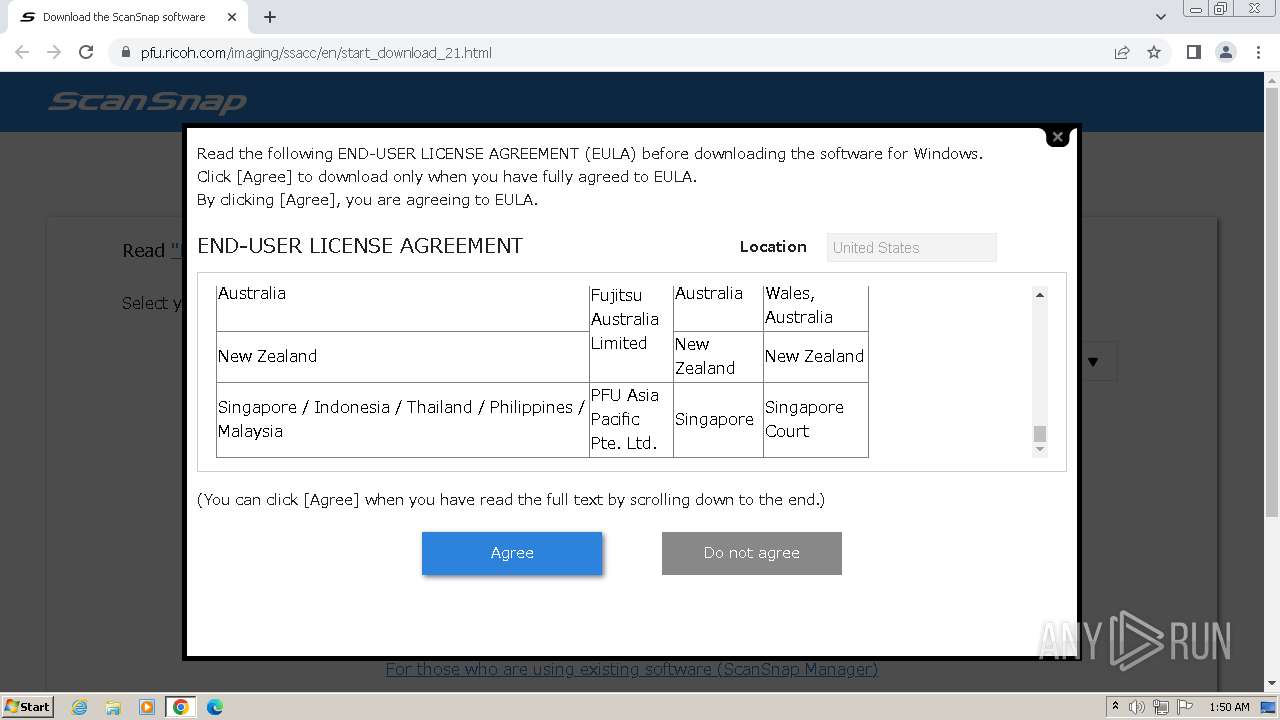Viewport: 1280px width, 720px height.
Task: Close the EULA dialog with the X
Action: click(x=1057, y=137)
